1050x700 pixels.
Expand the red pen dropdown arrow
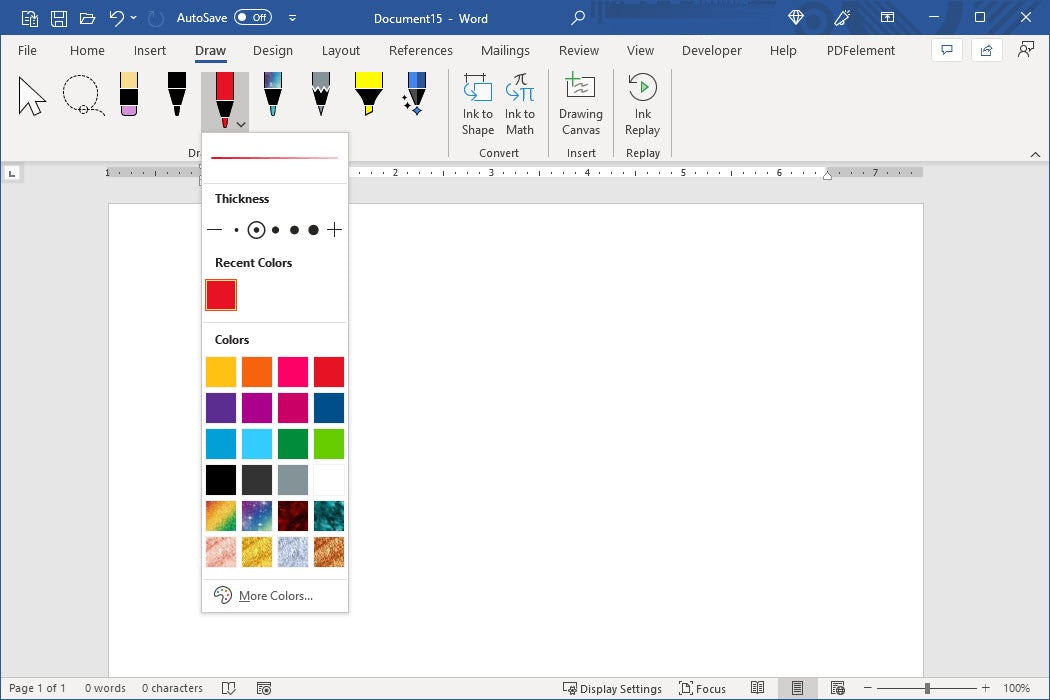pos(241,124)
